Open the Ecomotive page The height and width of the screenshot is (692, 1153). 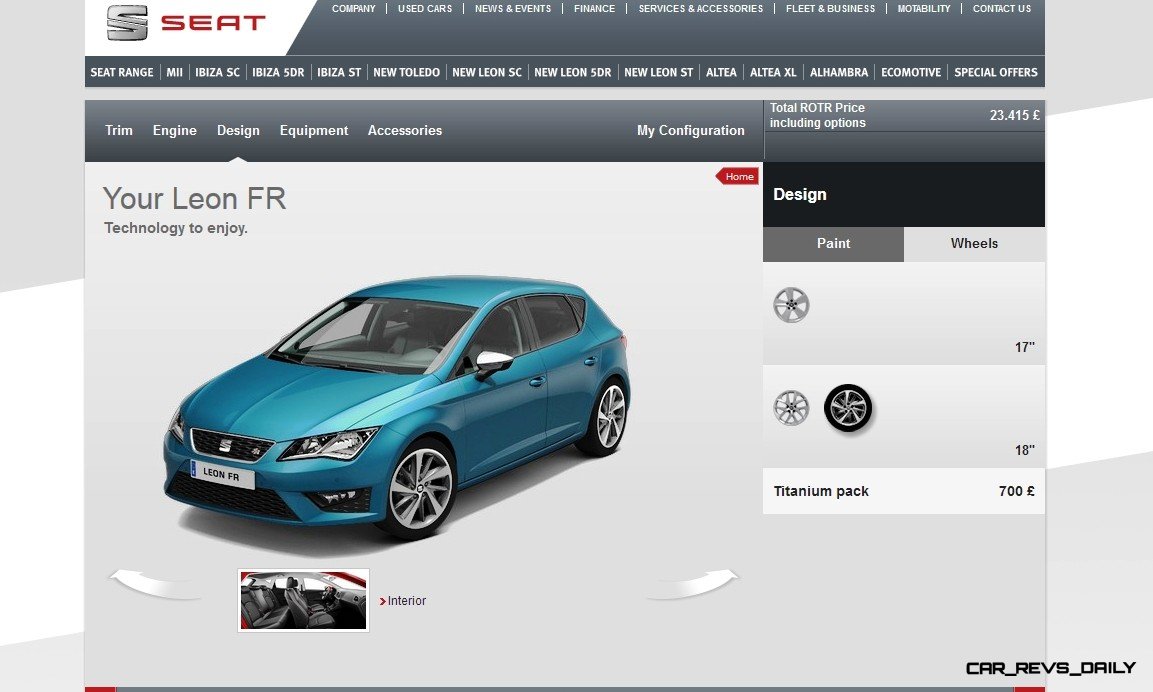tap(911, 72)
